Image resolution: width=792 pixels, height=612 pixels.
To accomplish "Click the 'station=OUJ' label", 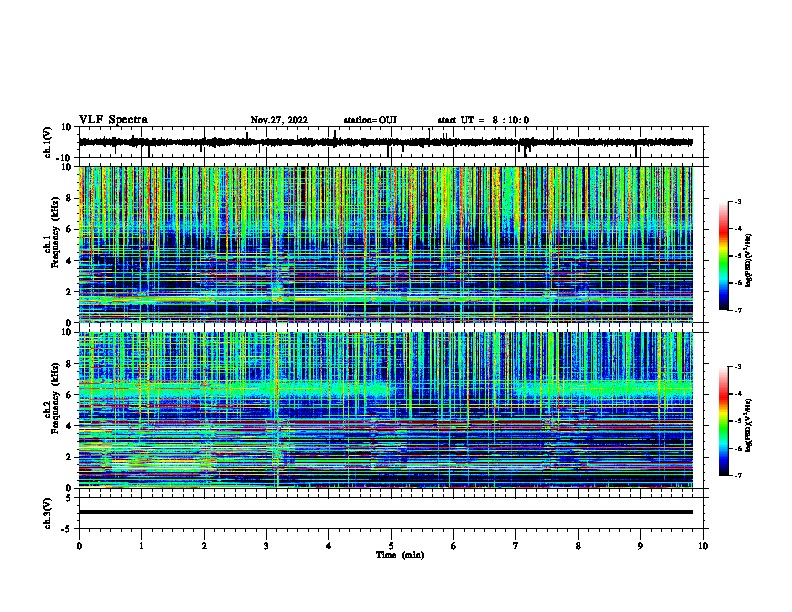I will pos(370,120).
